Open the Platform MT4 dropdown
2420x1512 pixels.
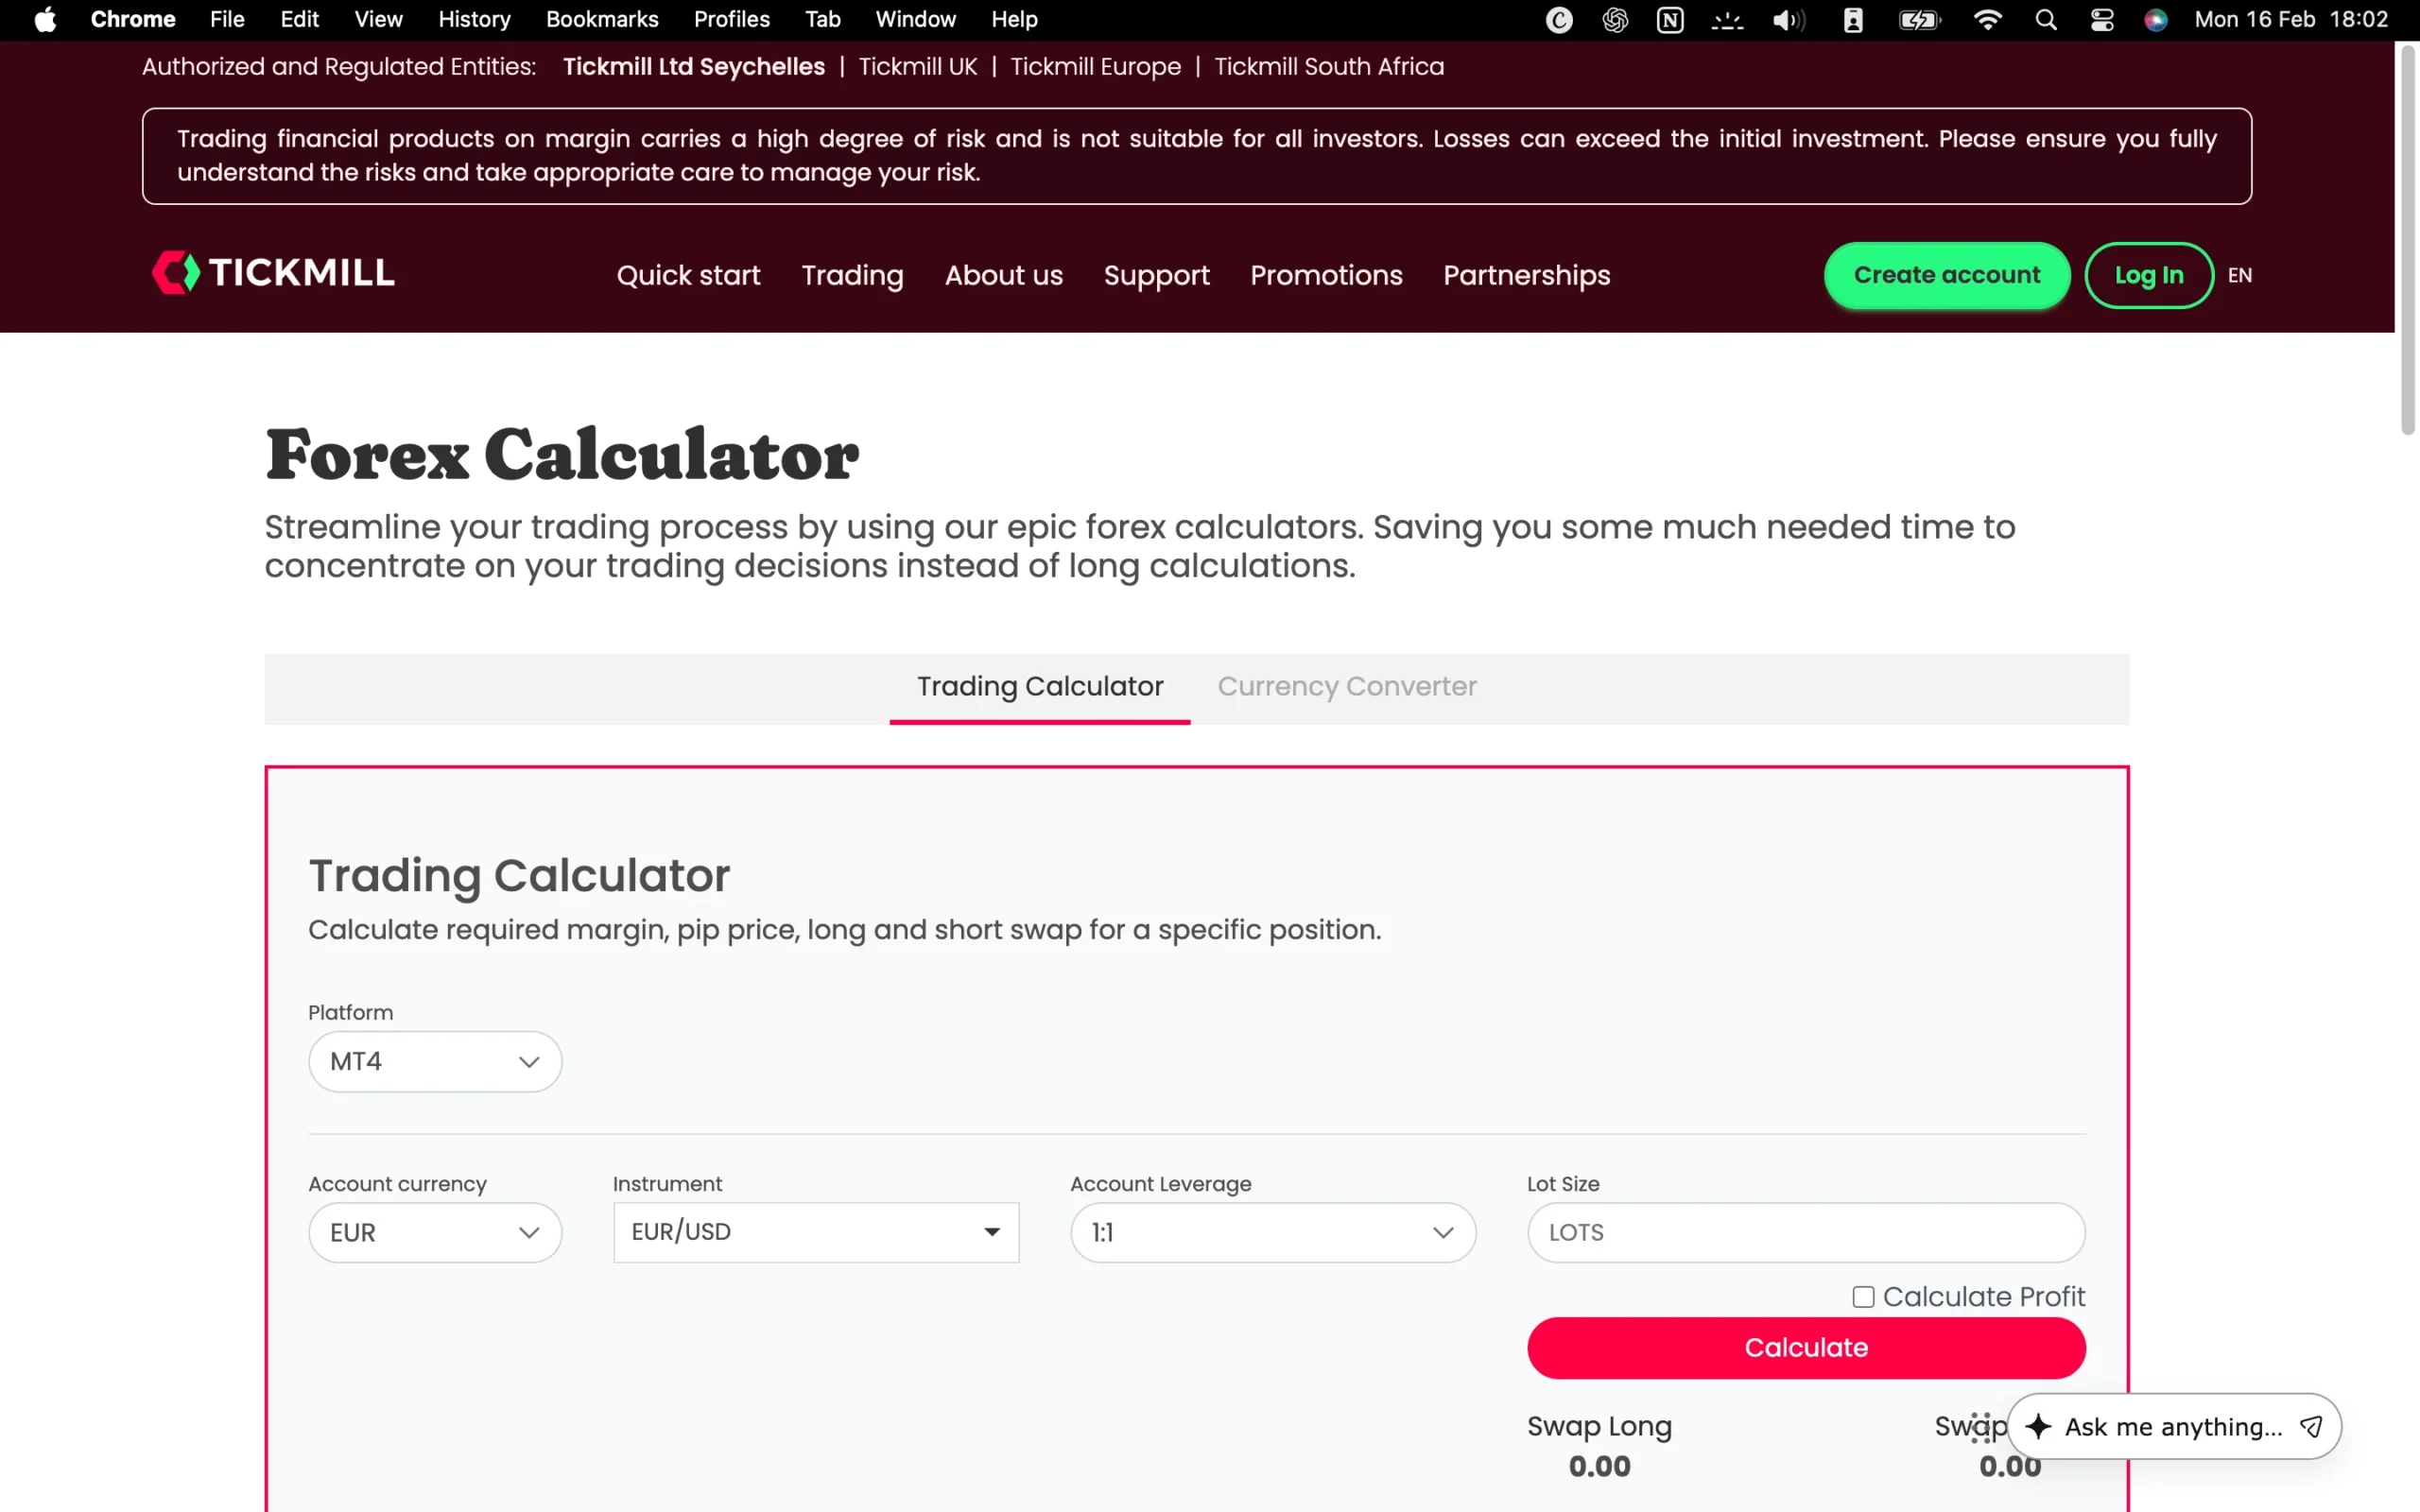(435, 1061)
